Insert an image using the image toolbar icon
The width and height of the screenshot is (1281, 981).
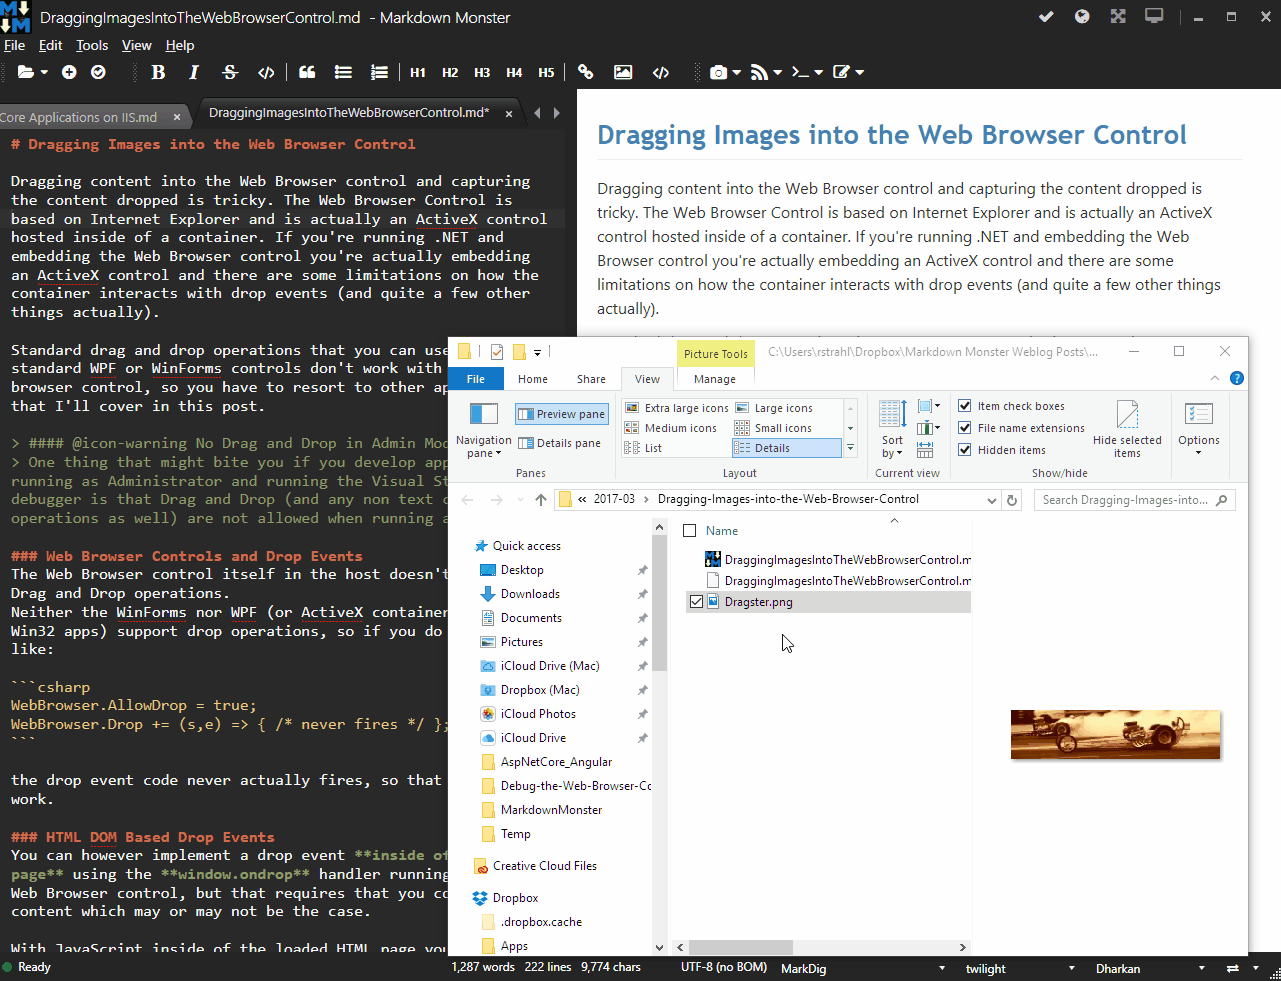click(623, 71)
